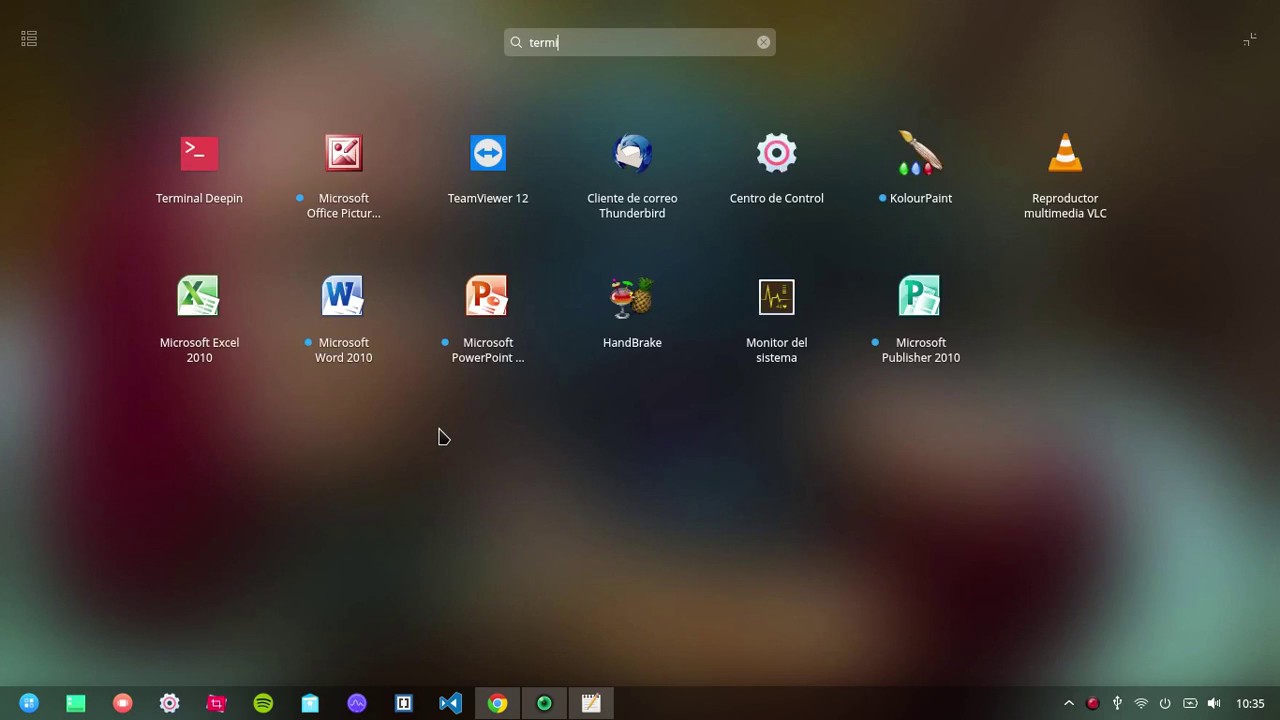Open the green circle app in the dock
The image size is (1280, 720).
(544, 704)
